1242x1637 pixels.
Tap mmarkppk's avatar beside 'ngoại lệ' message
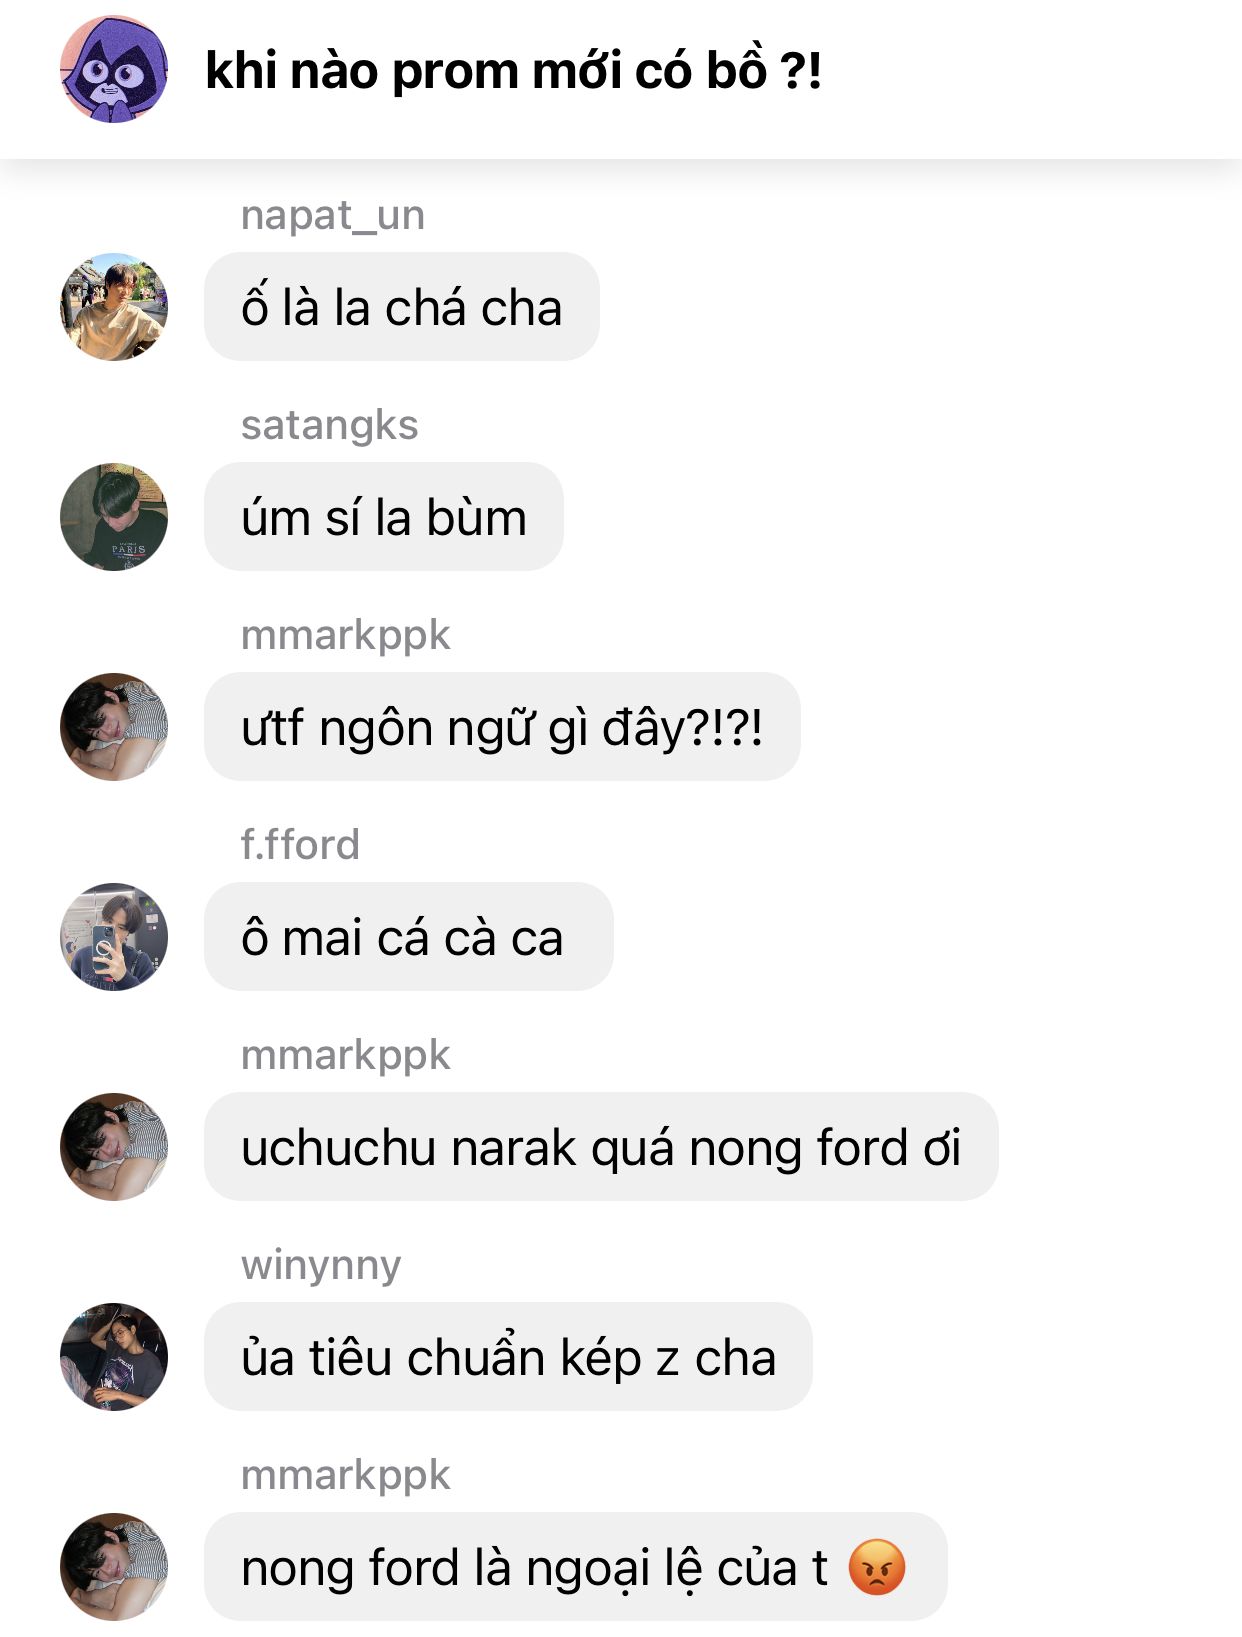(114, 1566)
